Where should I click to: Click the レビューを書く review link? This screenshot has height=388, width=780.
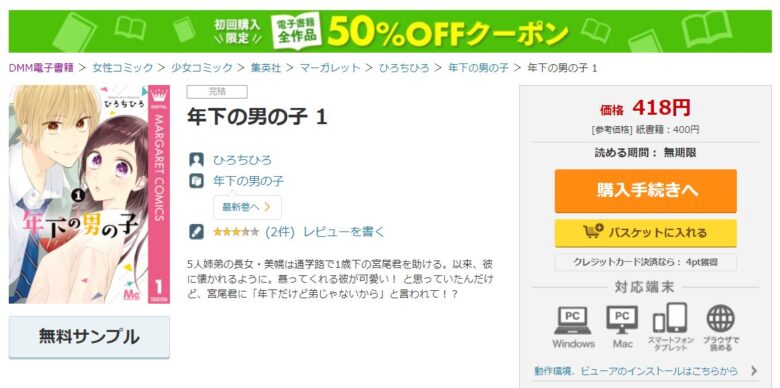point(344,232)
